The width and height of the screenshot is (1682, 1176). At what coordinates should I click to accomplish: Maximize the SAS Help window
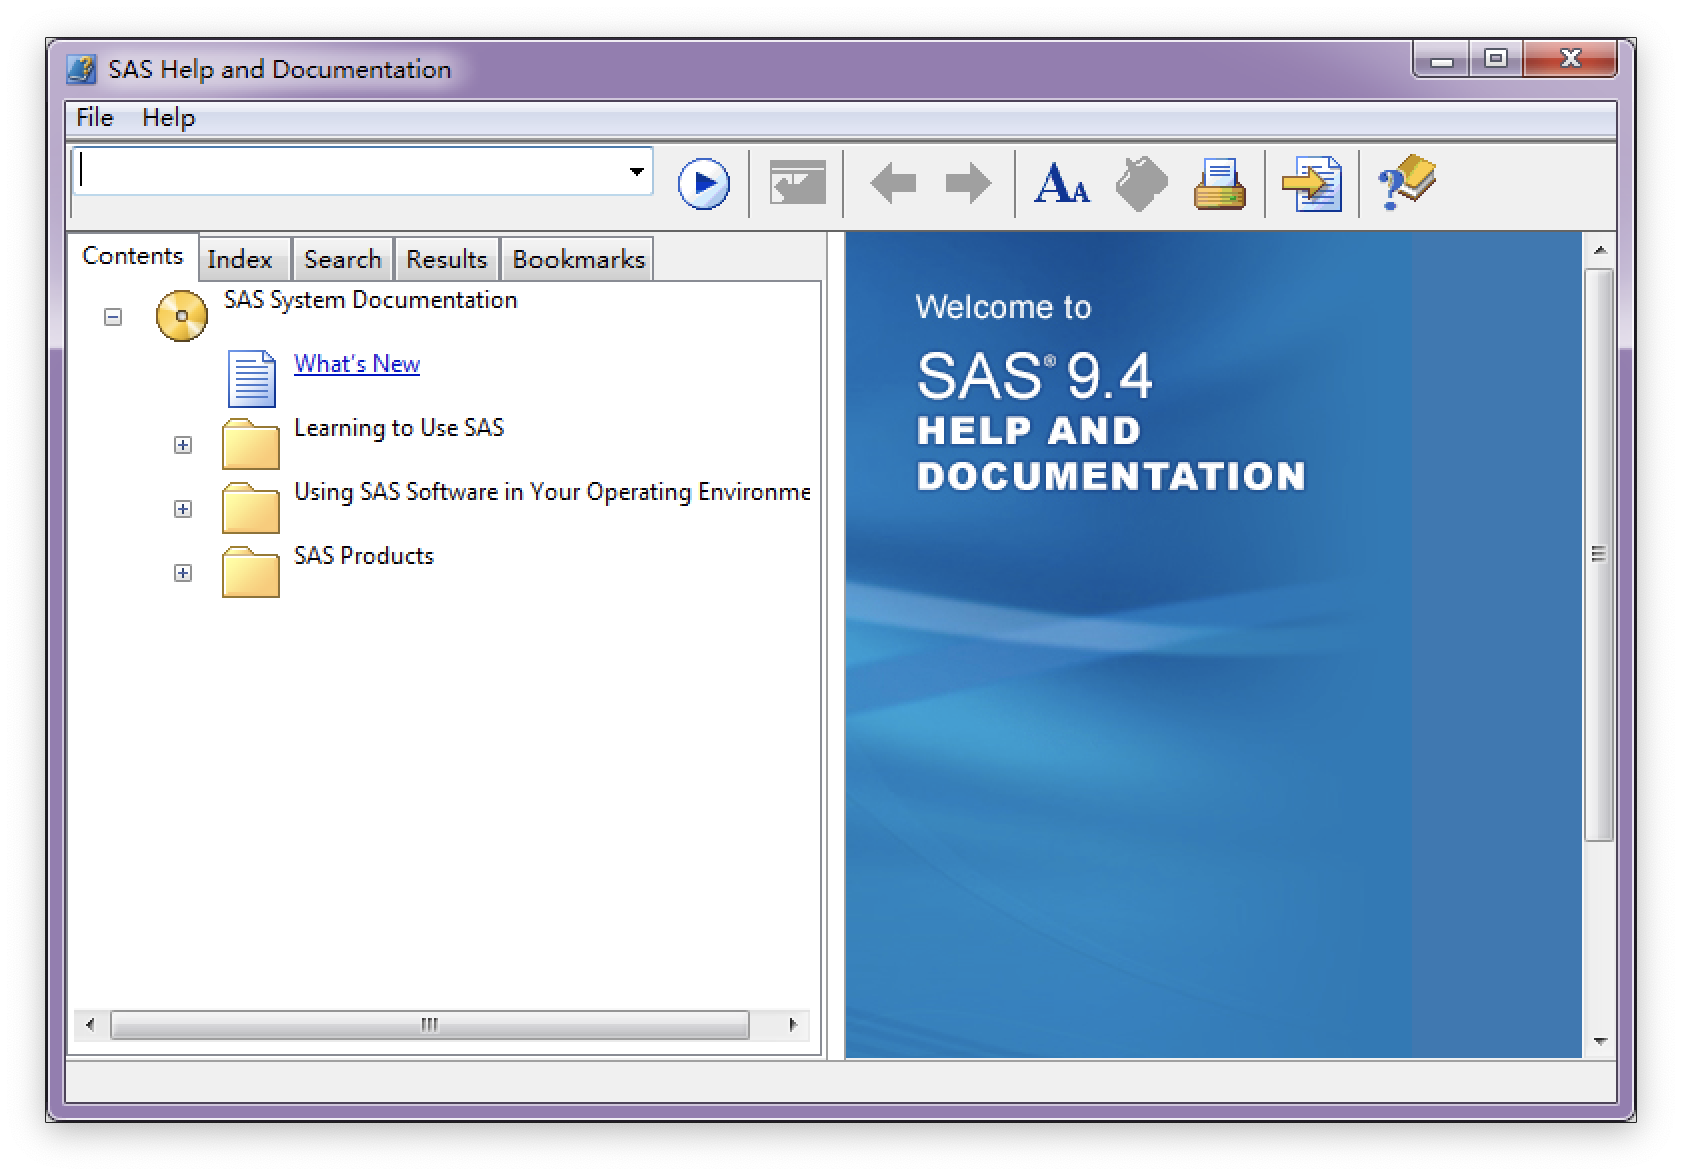[x=1495, y=59]
